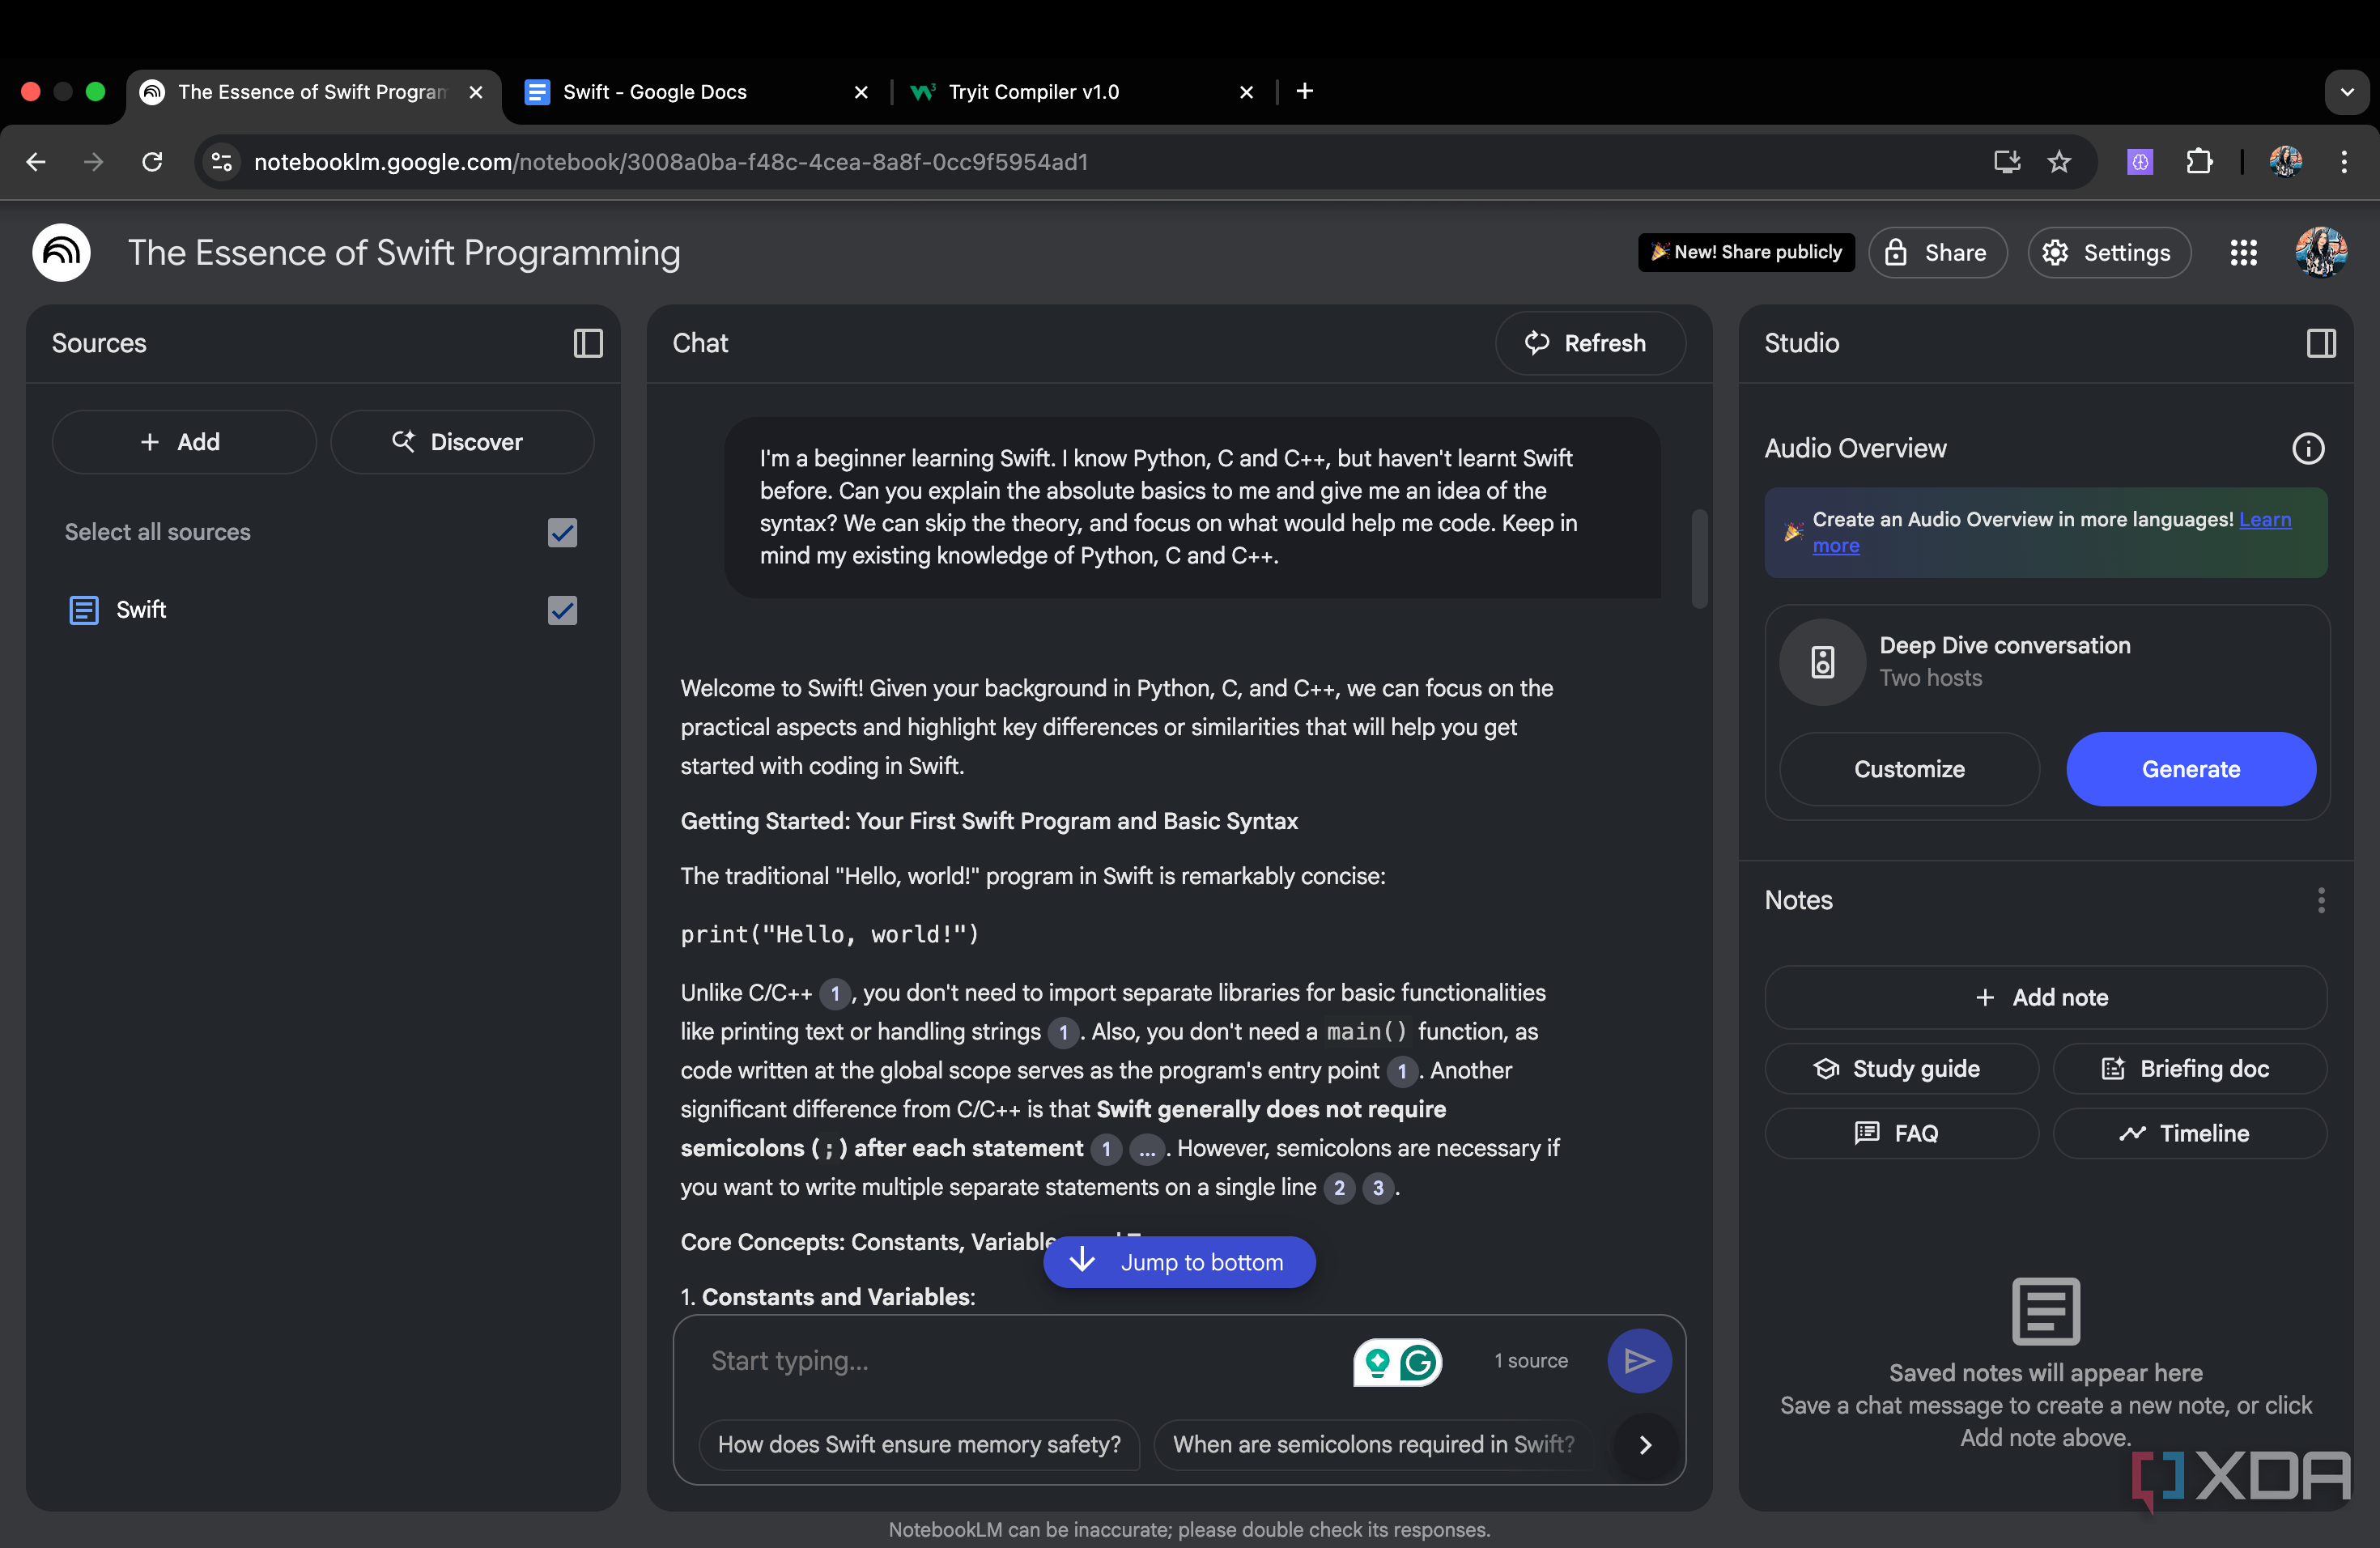Screen dimensions: 2380x1548
Task: Switch to Tryit Compiler v1.0 tab
Action: point(1033,92)
